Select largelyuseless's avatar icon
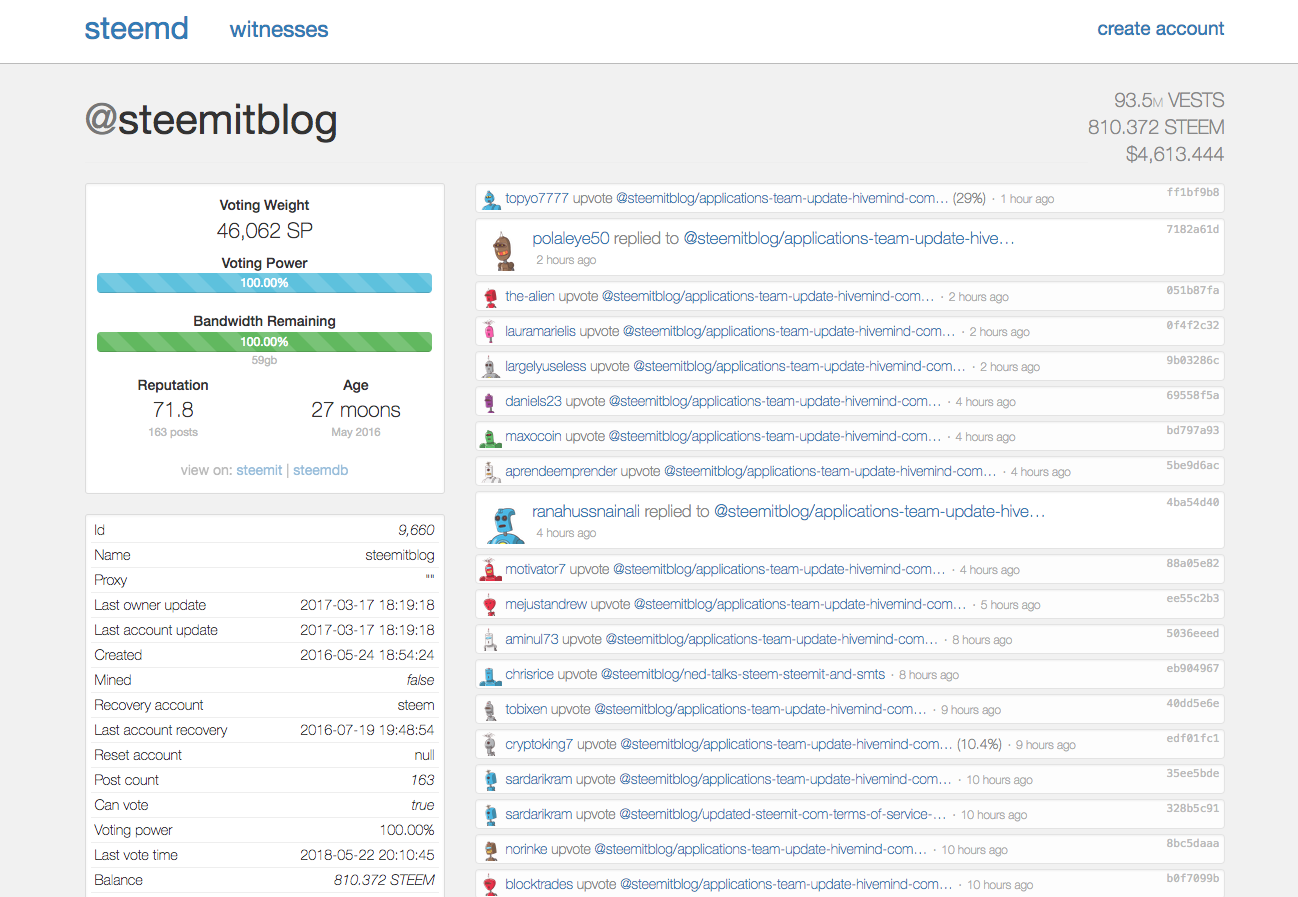This screenshot has width=1298, height=897. pyautogui.click(x=490, y=367)
